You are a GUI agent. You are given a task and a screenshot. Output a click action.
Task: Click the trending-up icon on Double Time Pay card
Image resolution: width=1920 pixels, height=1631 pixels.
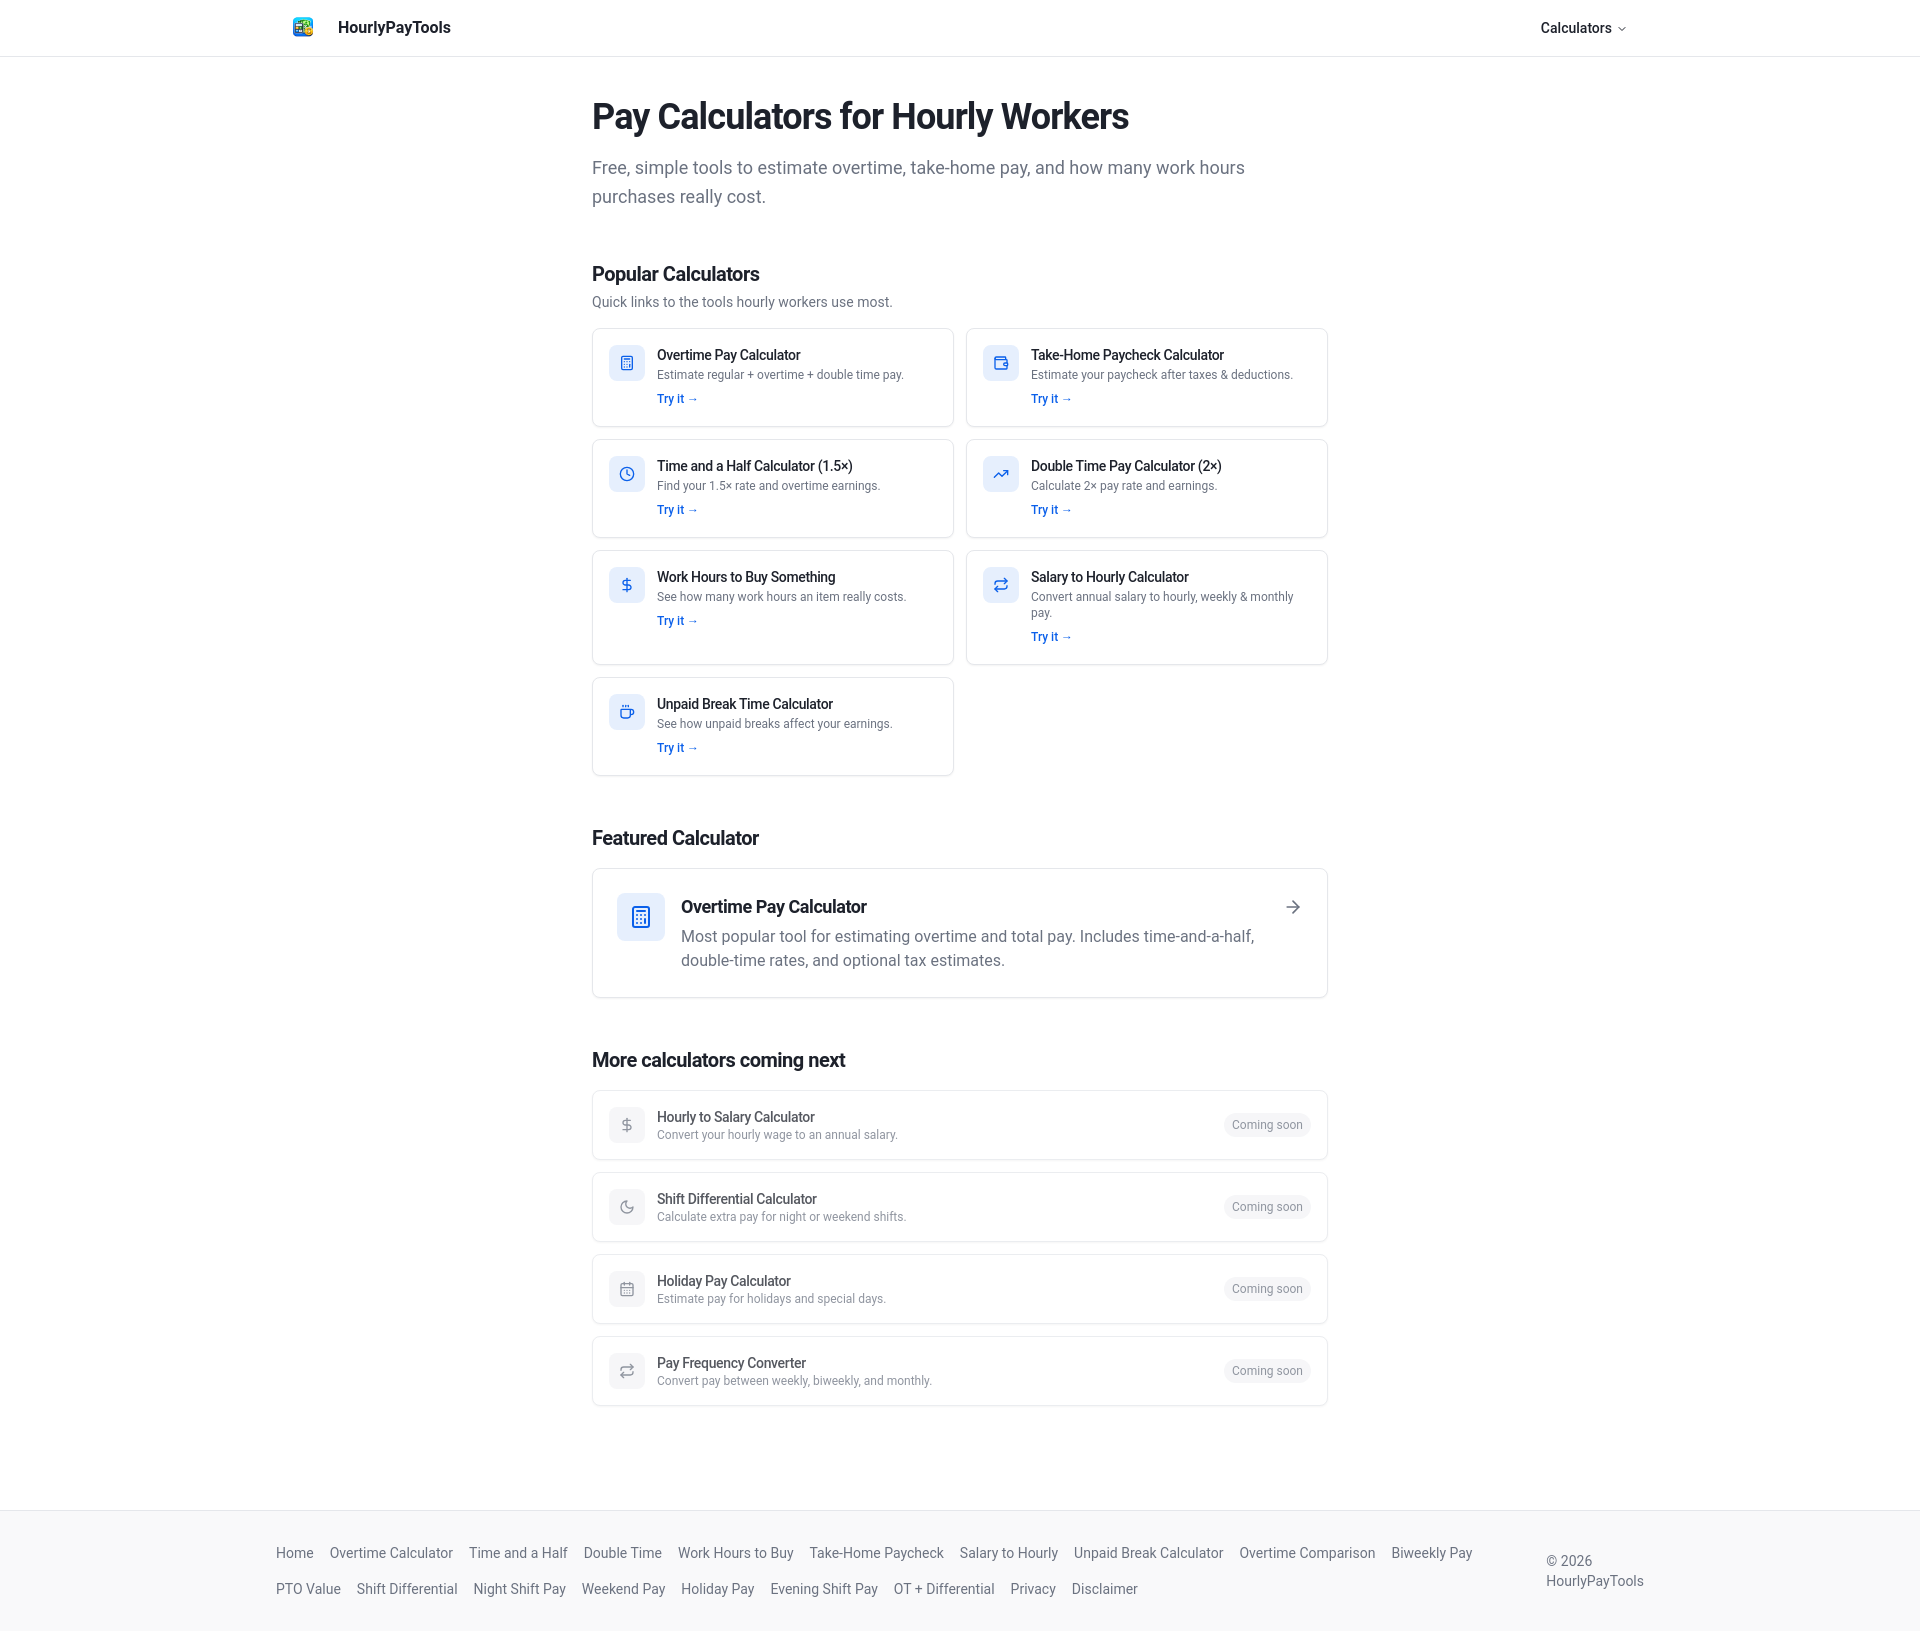[1001, 474]
